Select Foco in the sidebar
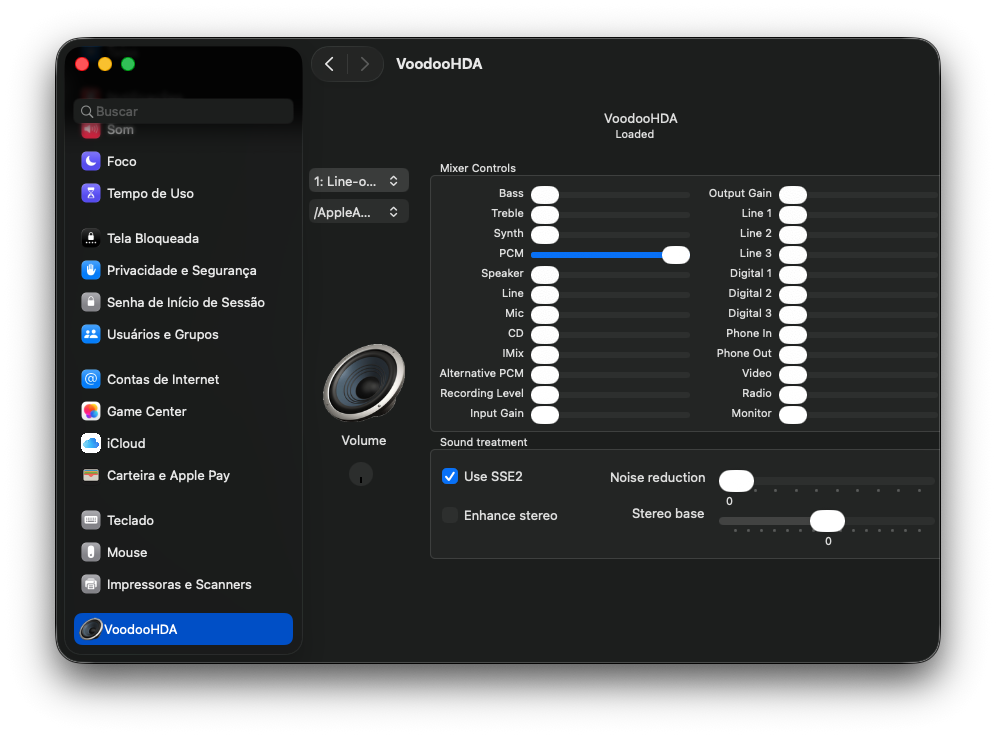 [x=184, y=161]
